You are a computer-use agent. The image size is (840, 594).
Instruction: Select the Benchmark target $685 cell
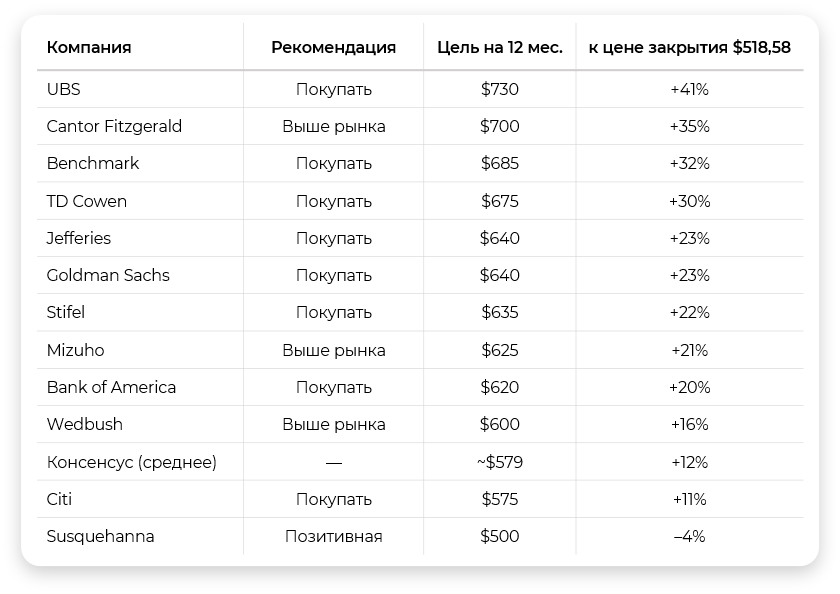coord(500,163)
